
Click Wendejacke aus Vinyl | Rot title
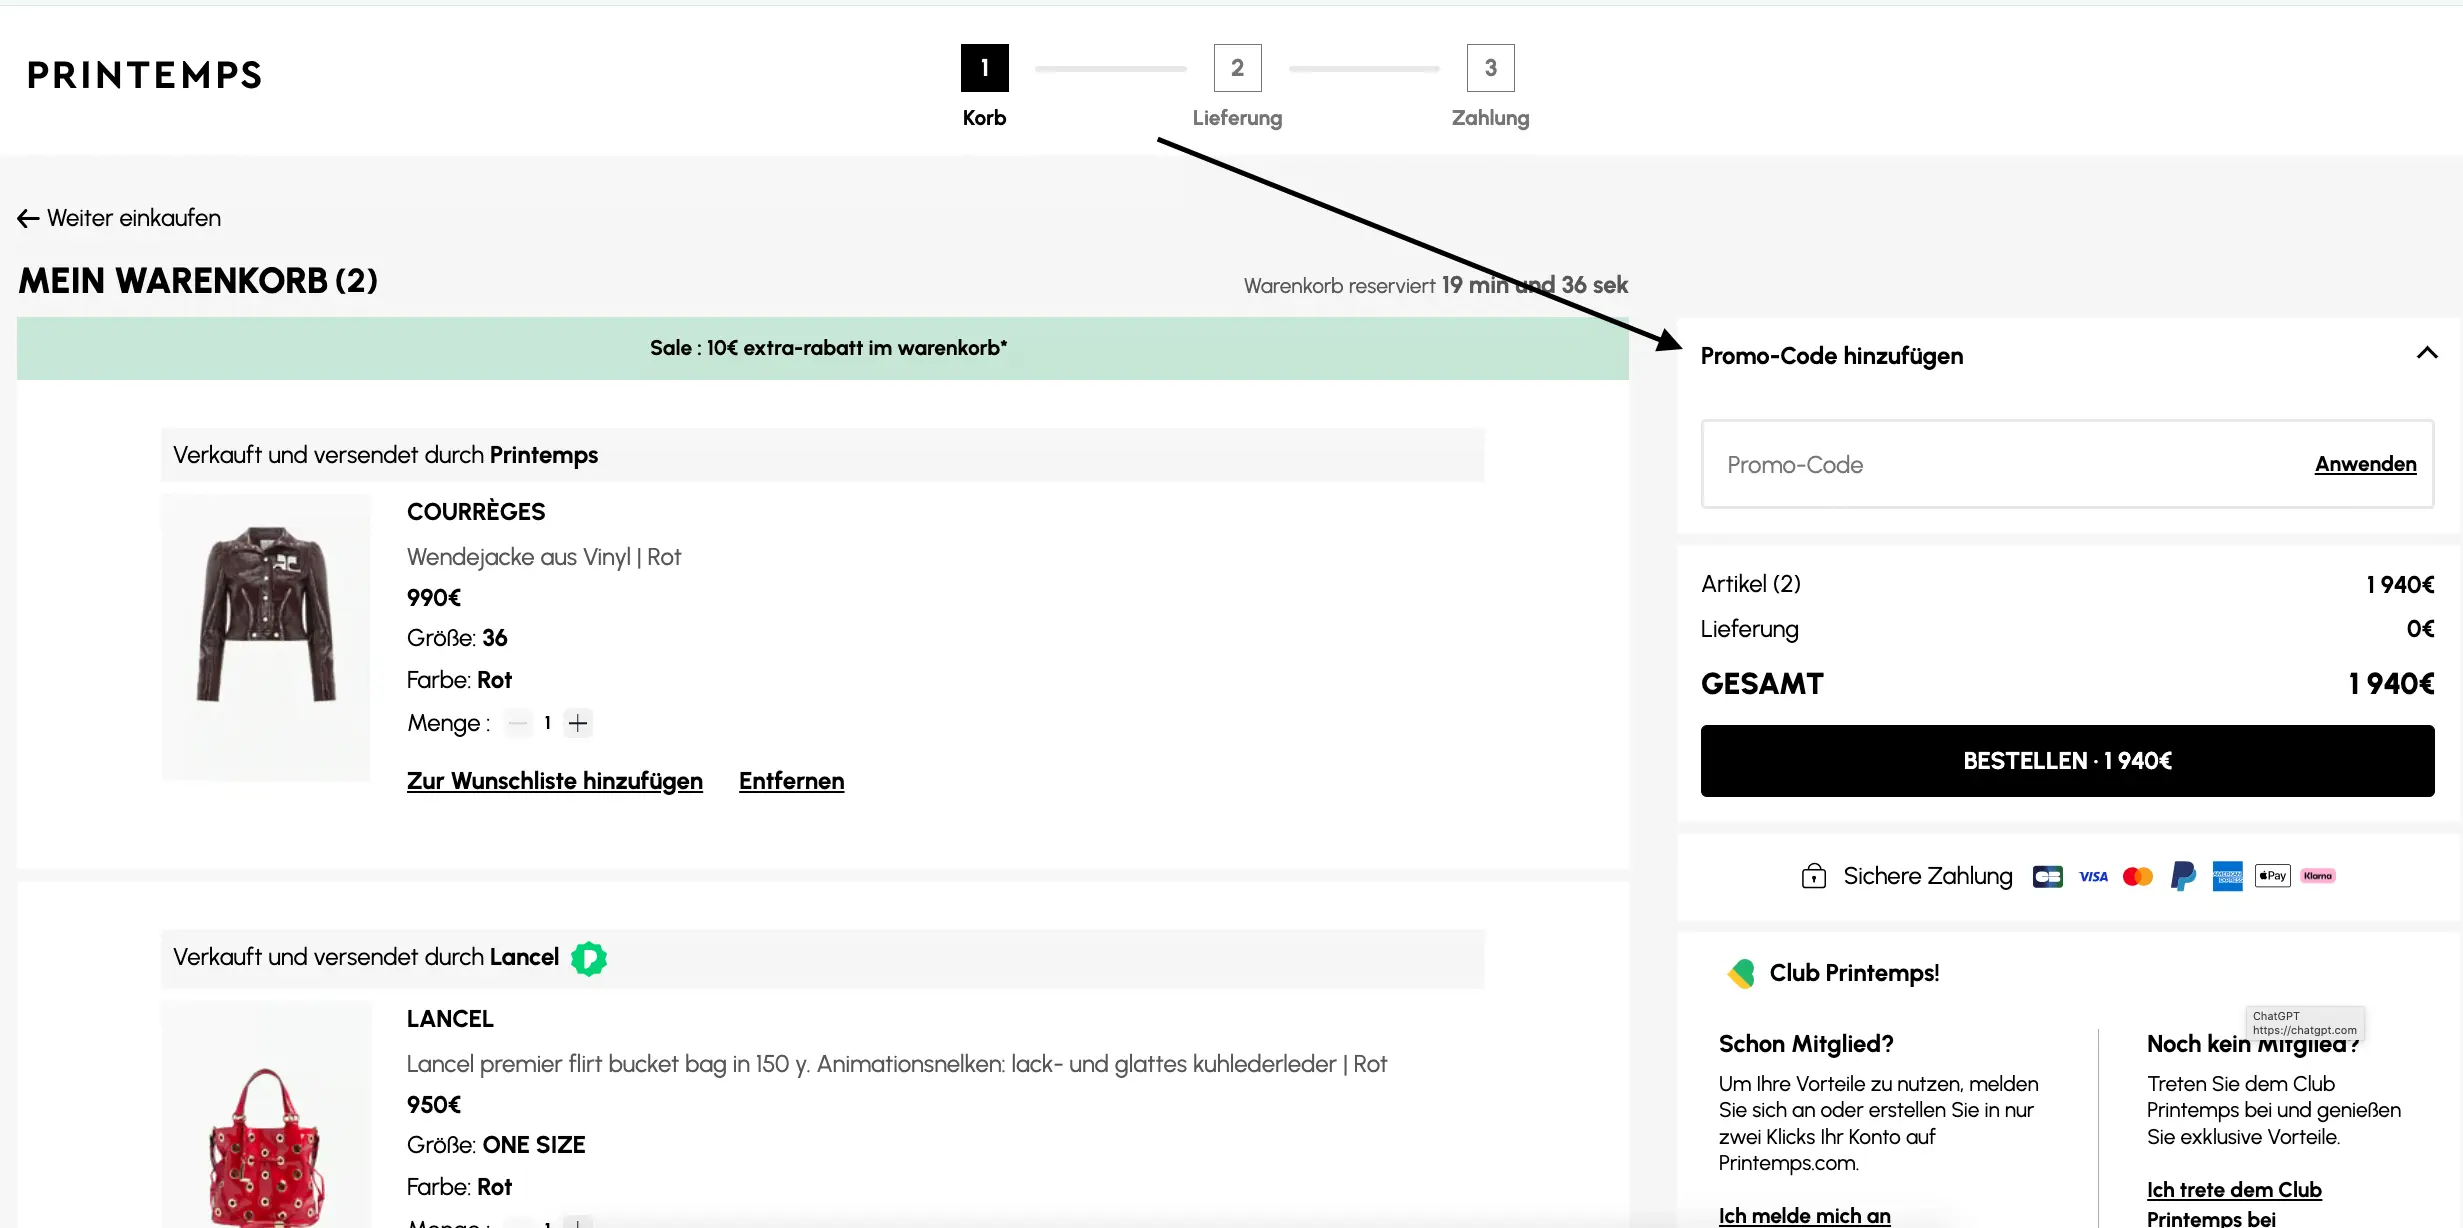pyautogui.click(x=544, y=557)
